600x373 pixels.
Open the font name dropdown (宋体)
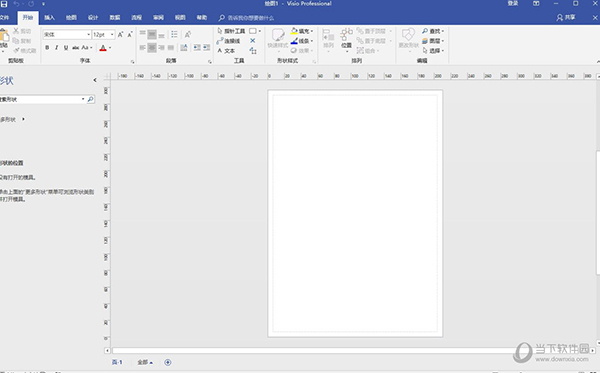(x=89, y=34)
